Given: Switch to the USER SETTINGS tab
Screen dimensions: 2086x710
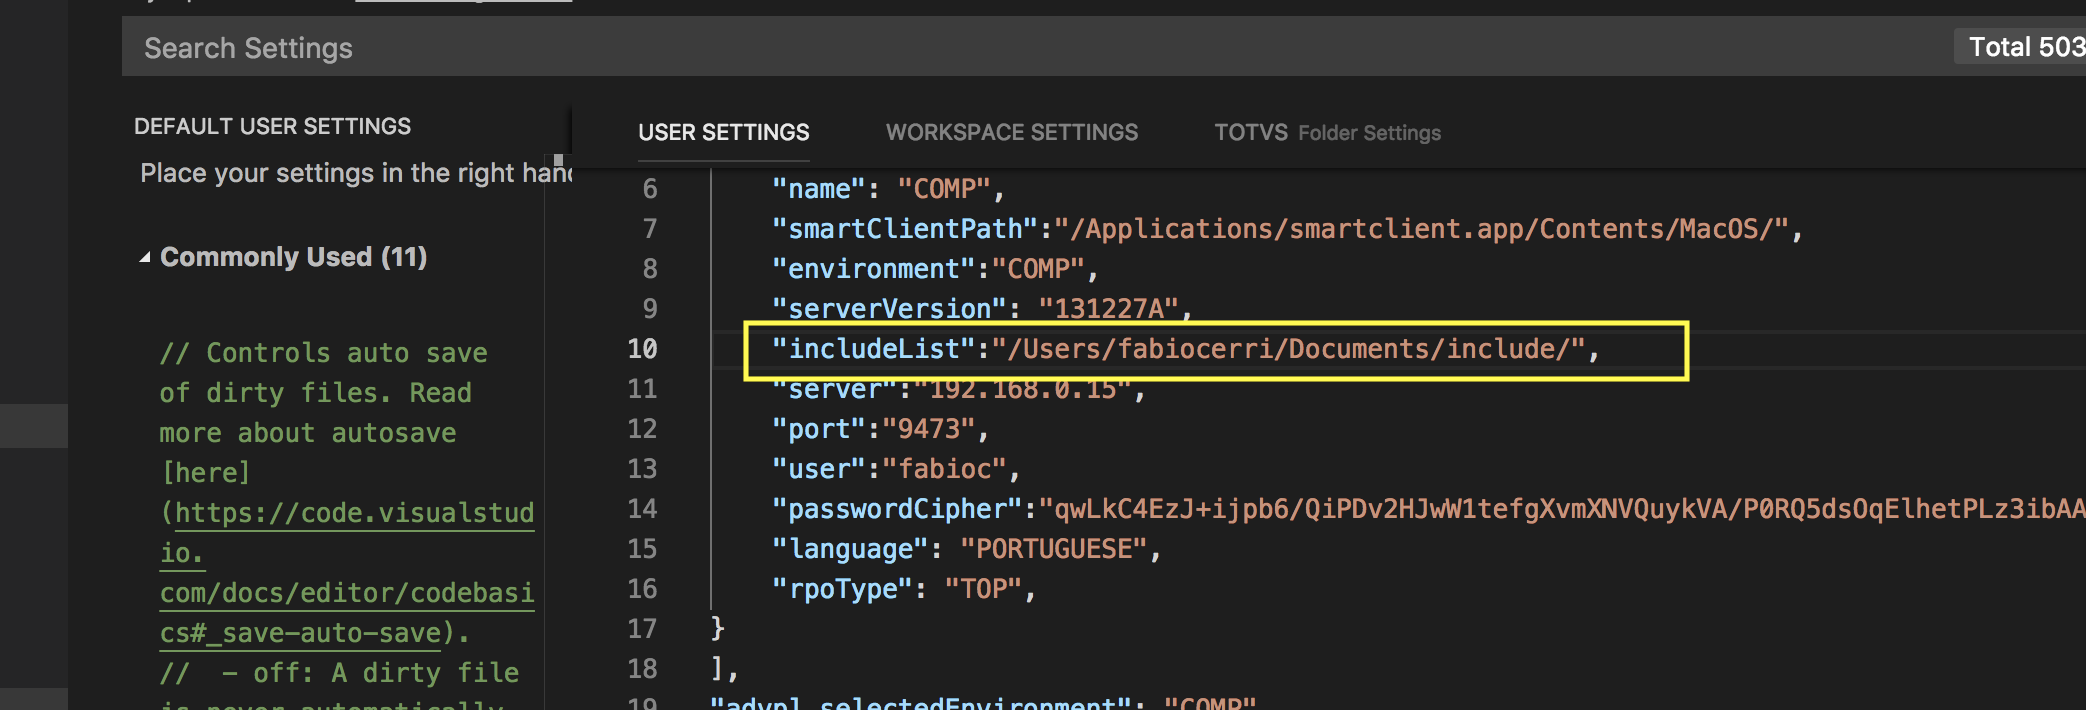Looking at the screenshot, I should point(724,132).
